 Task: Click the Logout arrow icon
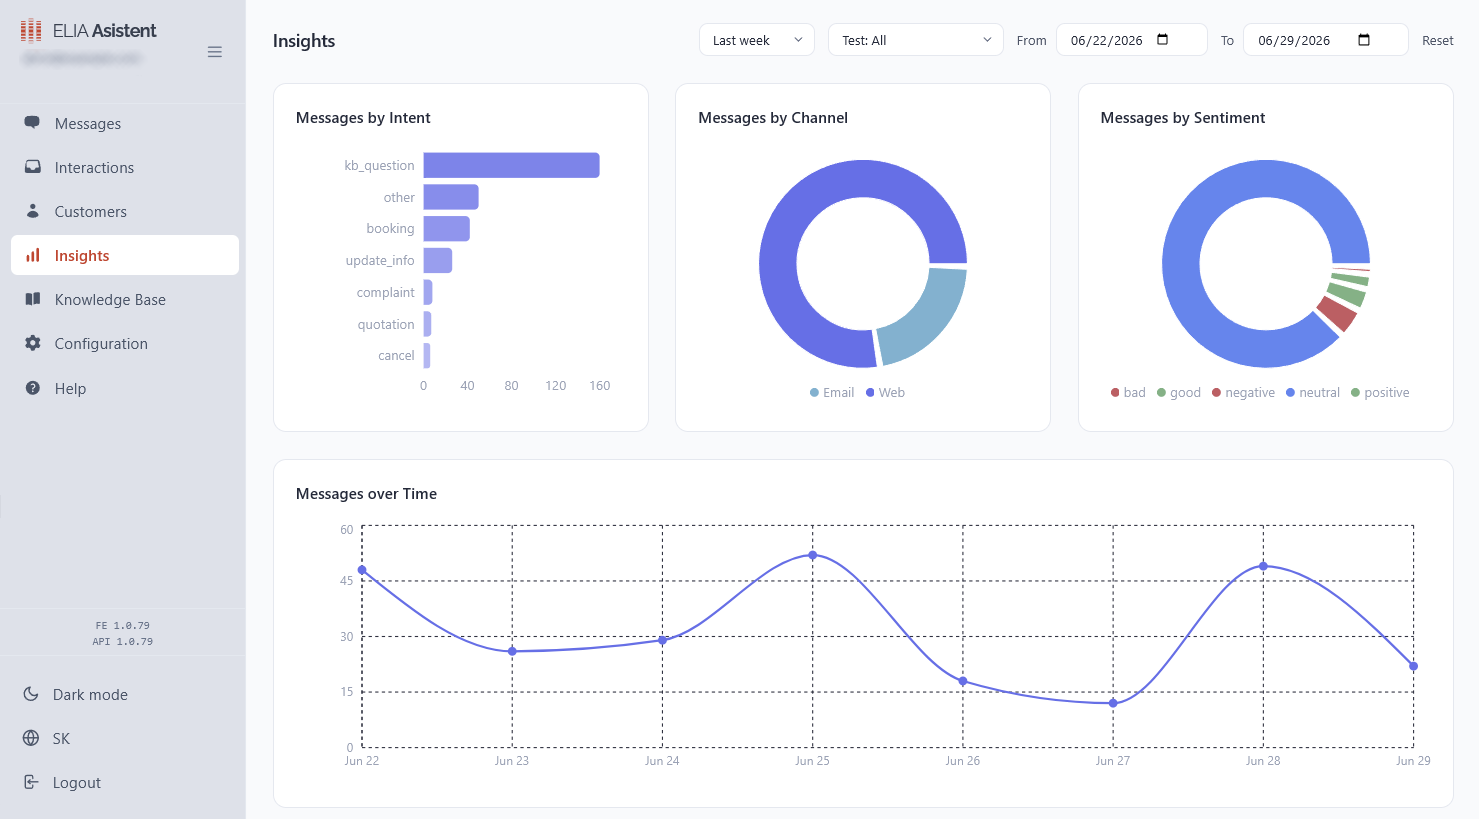(31, 782)
